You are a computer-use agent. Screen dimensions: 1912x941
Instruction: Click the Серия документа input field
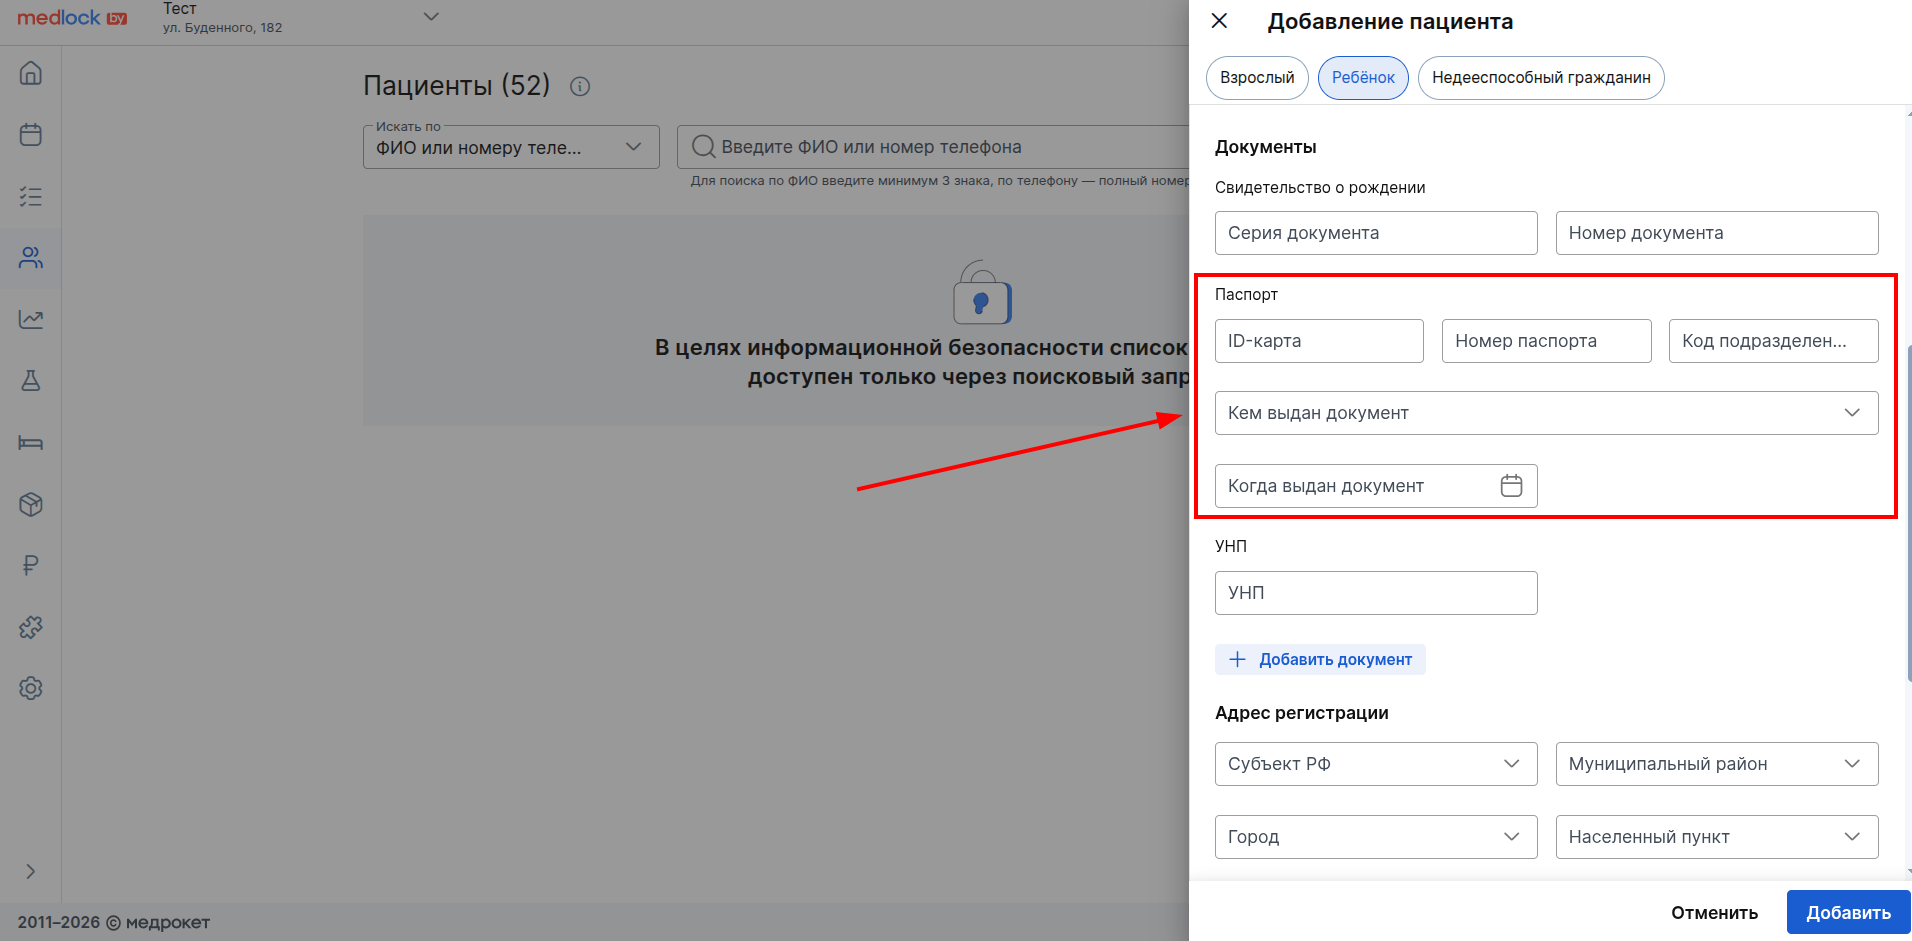1375,233
